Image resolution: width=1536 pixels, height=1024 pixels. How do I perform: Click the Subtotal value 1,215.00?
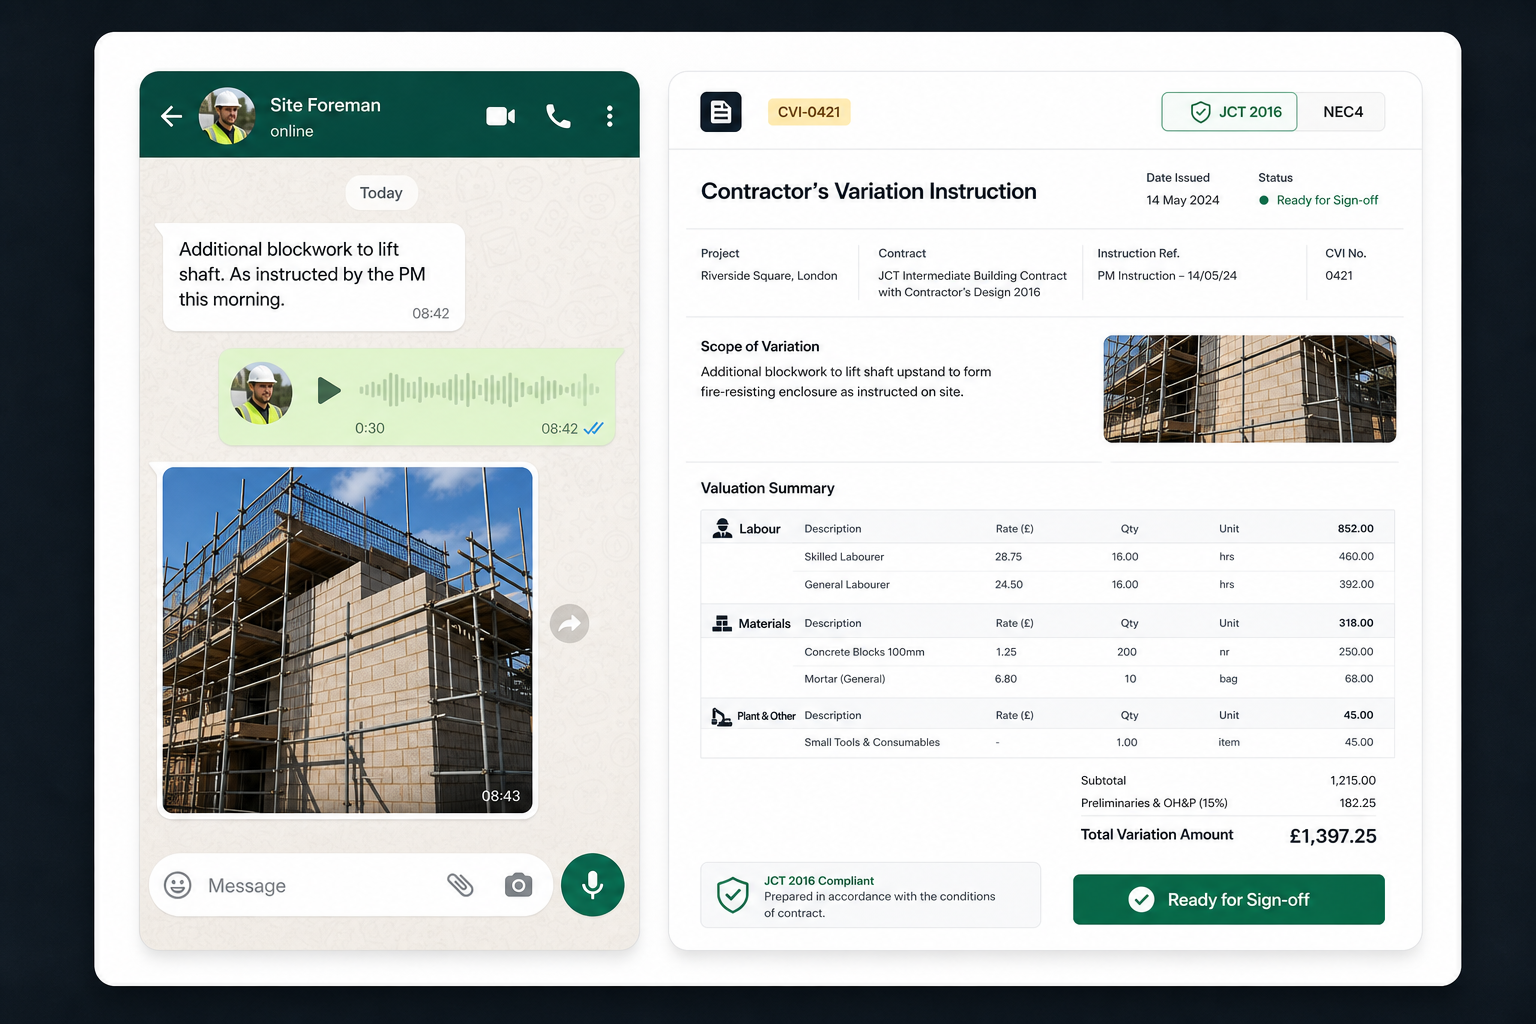[1352, 781]
